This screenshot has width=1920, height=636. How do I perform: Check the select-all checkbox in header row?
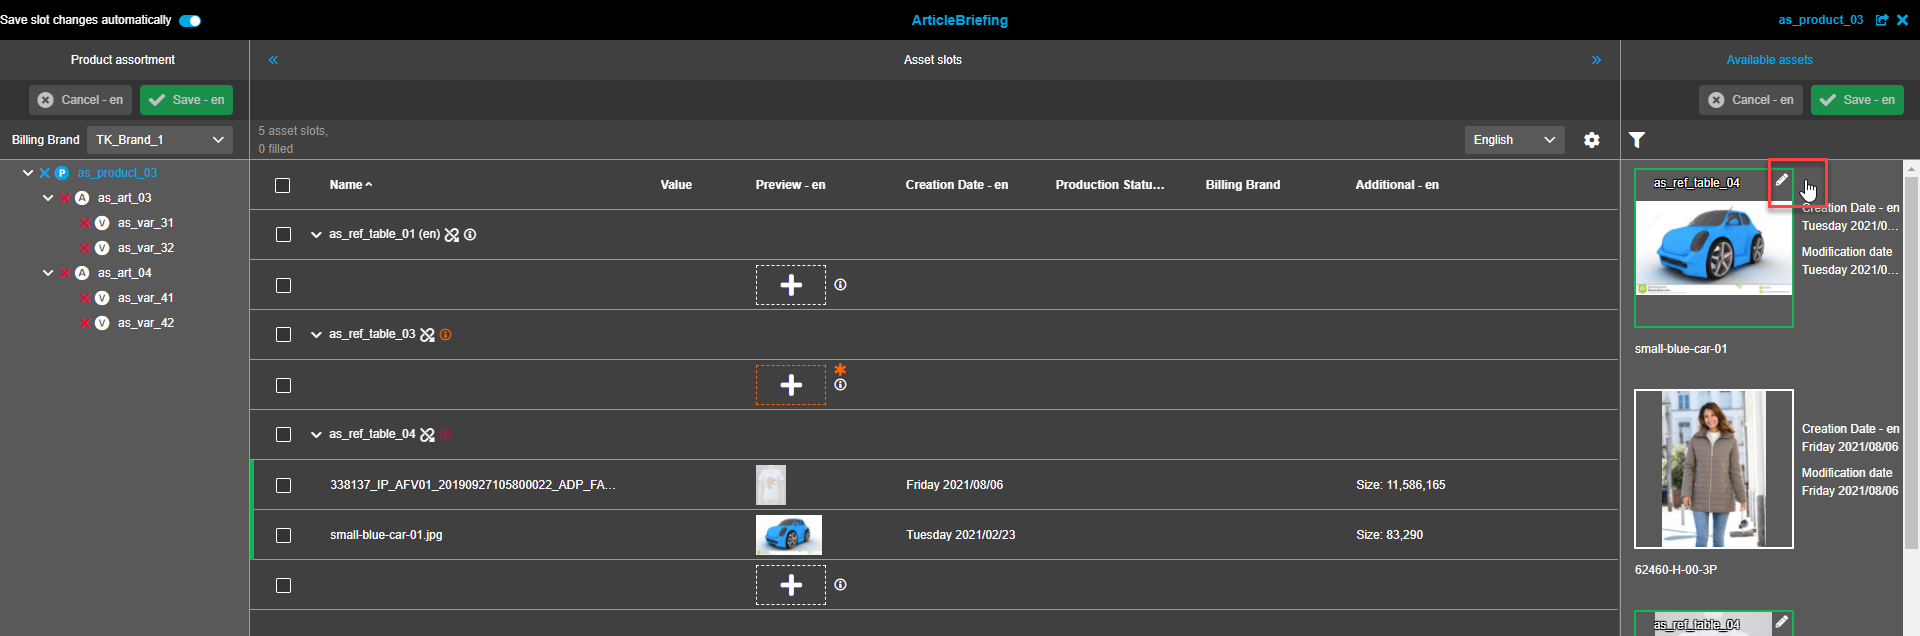click(283, 185)
